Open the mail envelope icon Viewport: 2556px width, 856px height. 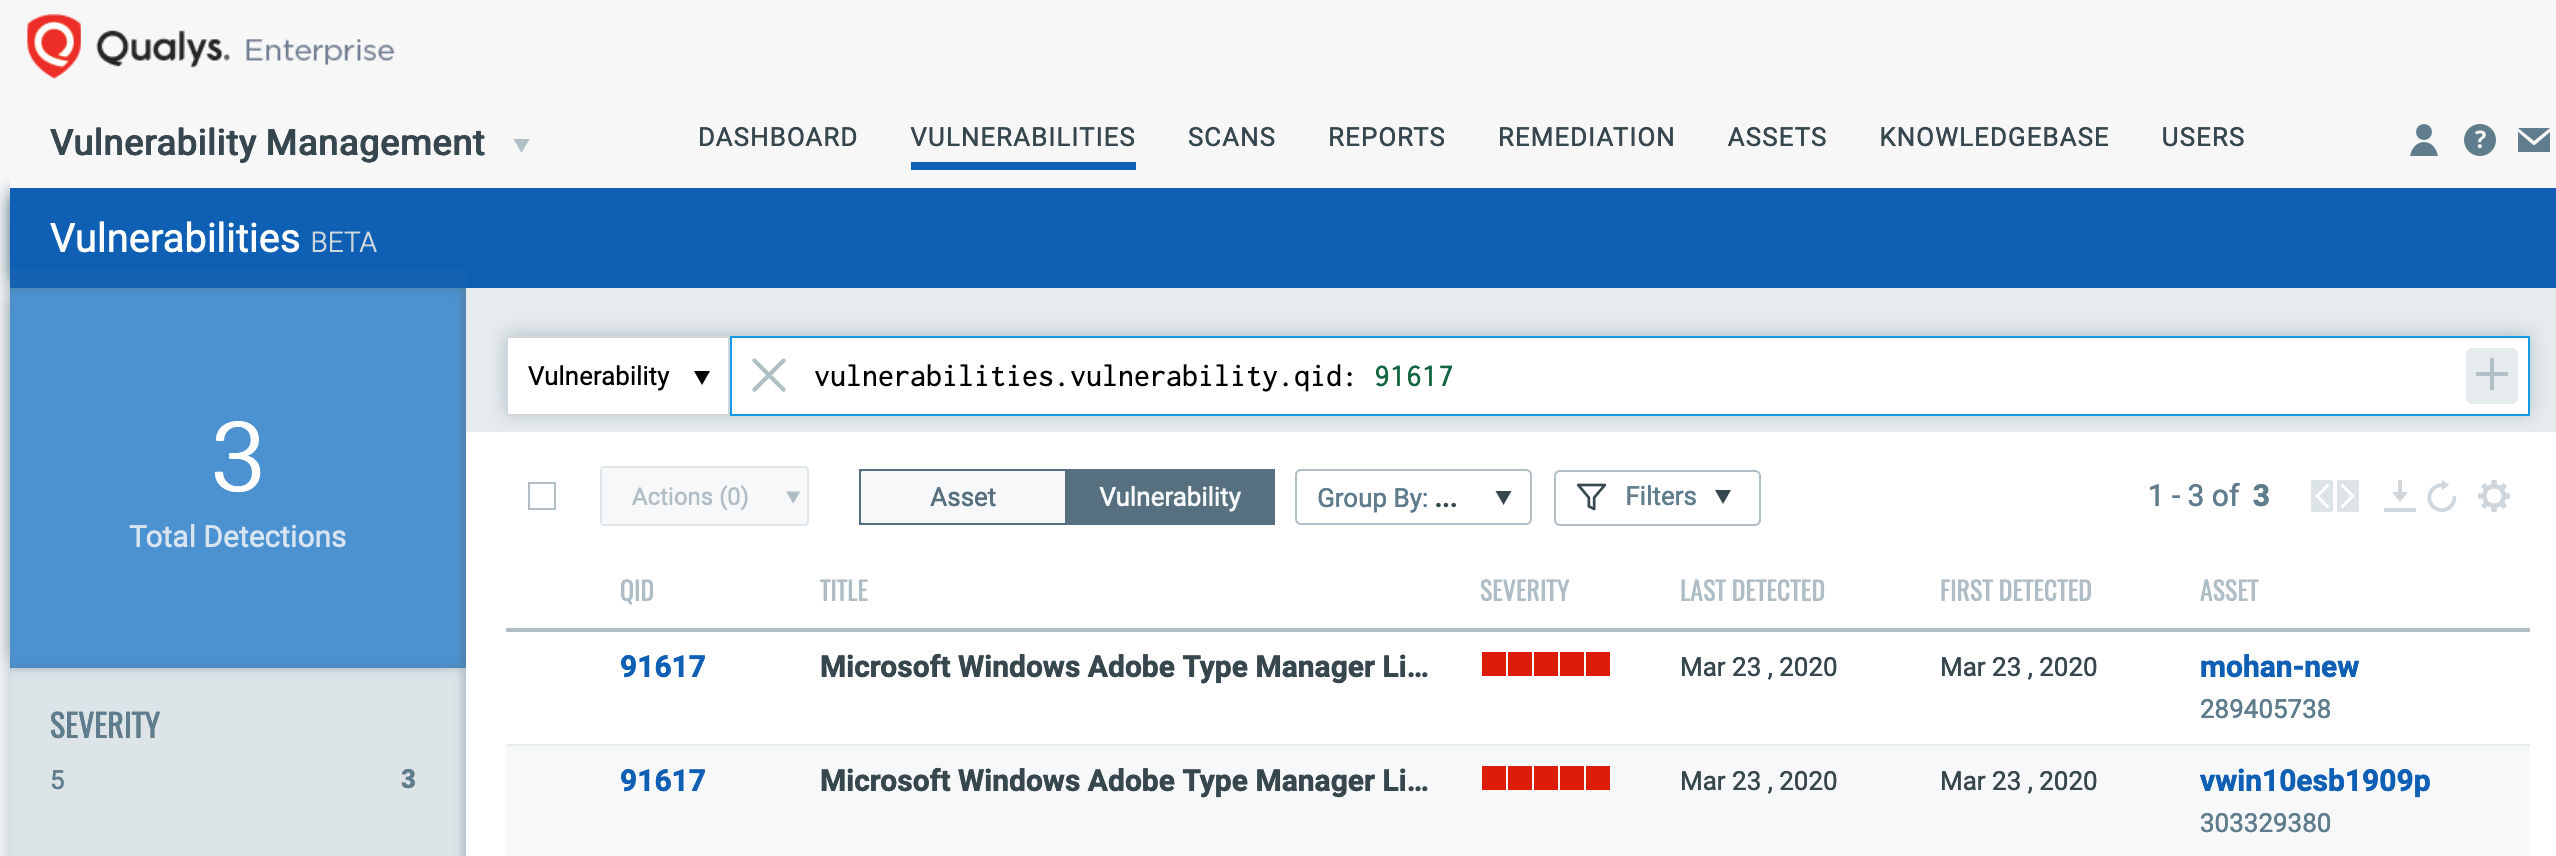pyautogui.click(x=2533, y=139)
